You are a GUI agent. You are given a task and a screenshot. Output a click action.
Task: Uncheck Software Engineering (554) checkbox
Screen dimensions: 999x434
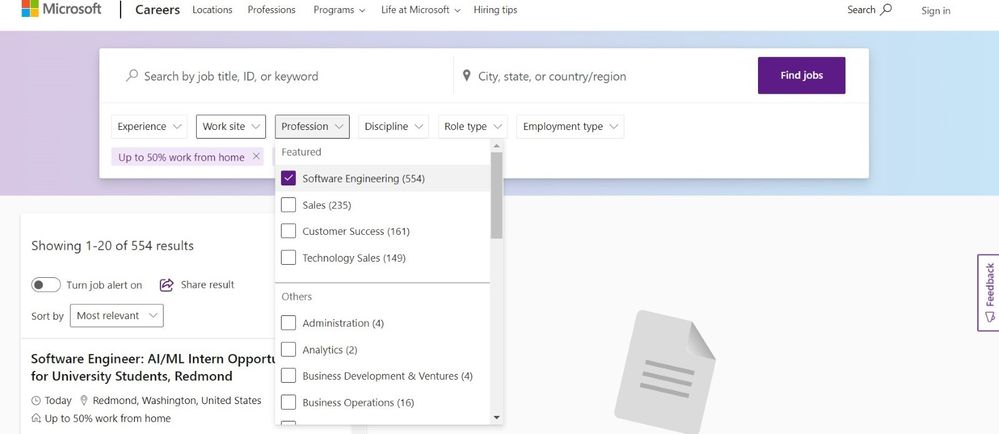click(289, 178)
